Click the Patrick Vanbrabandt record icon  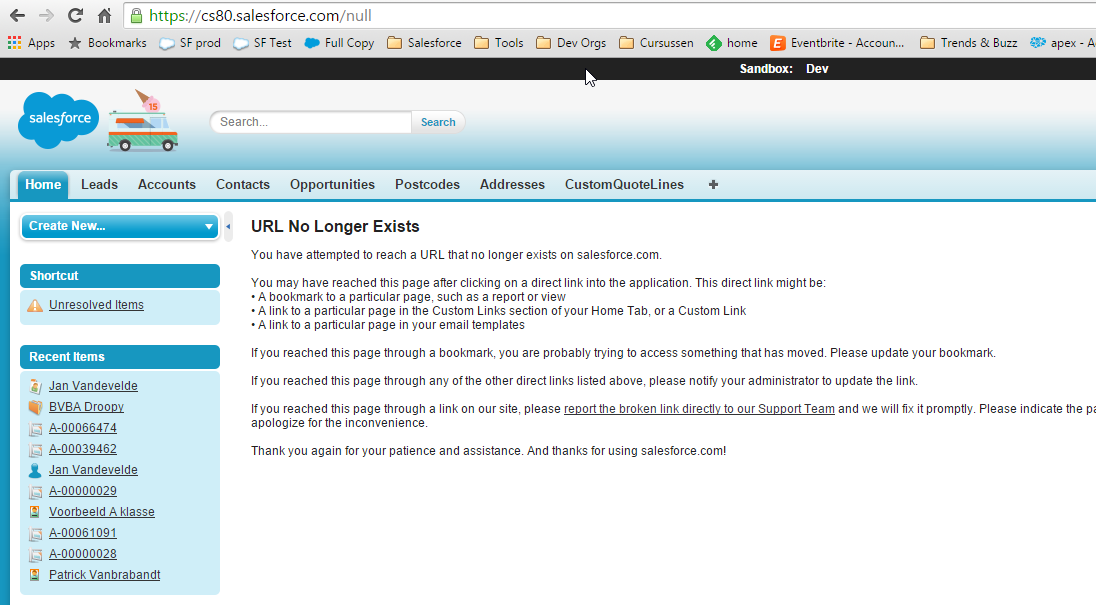[x=35, y=575]
